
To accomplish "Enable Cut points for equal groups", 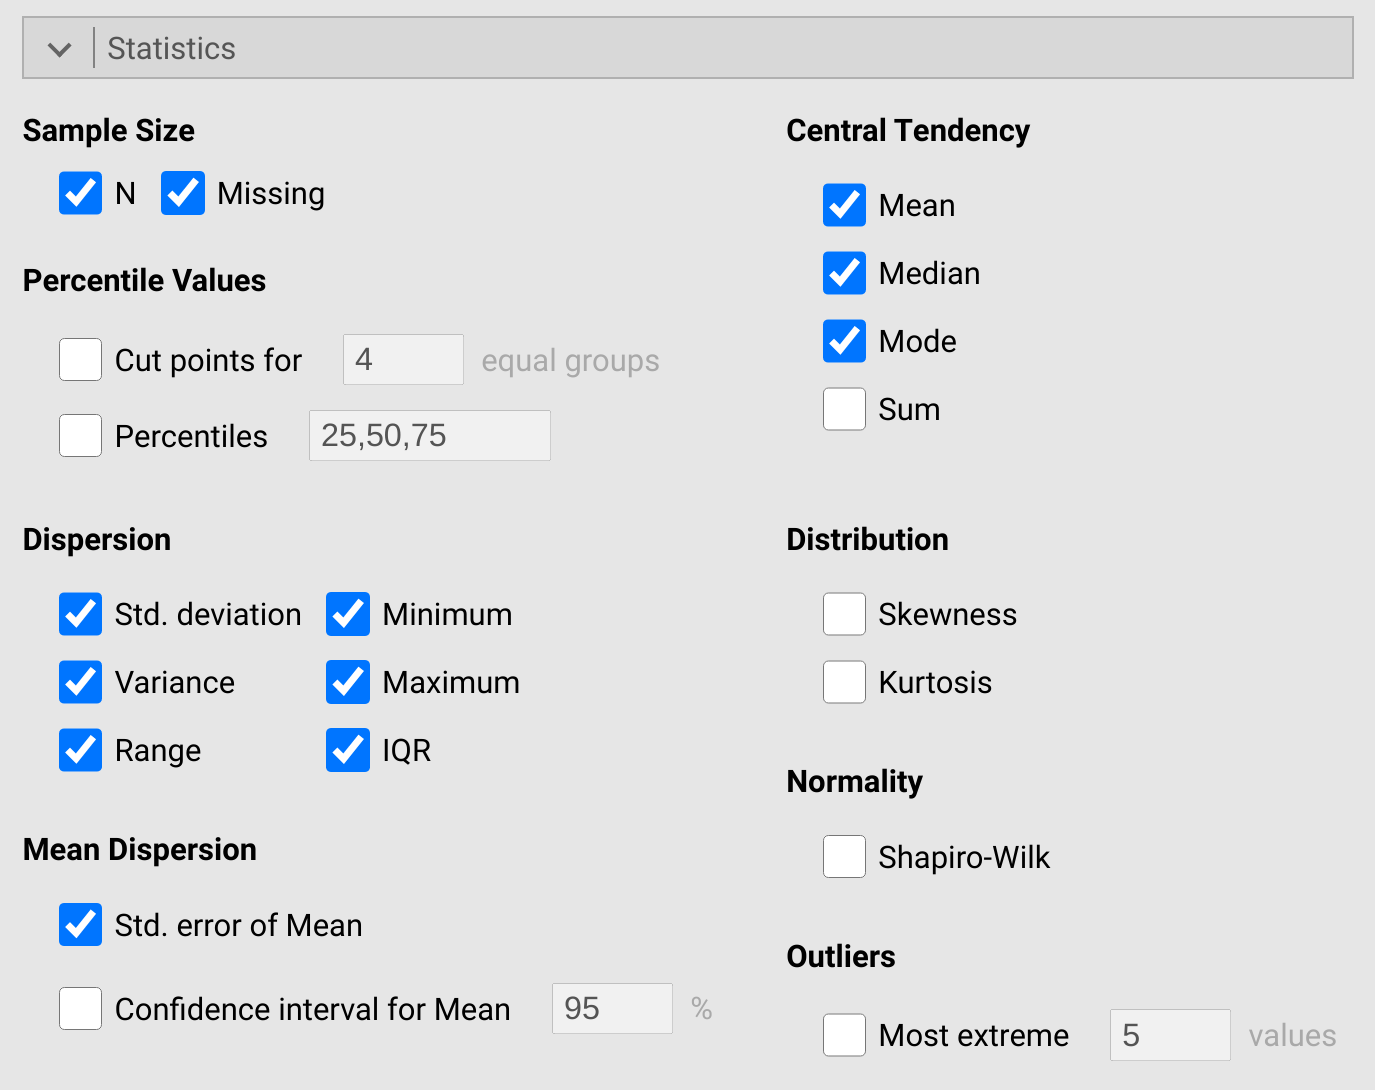I will pyautogui.click(x=80, y=360).
